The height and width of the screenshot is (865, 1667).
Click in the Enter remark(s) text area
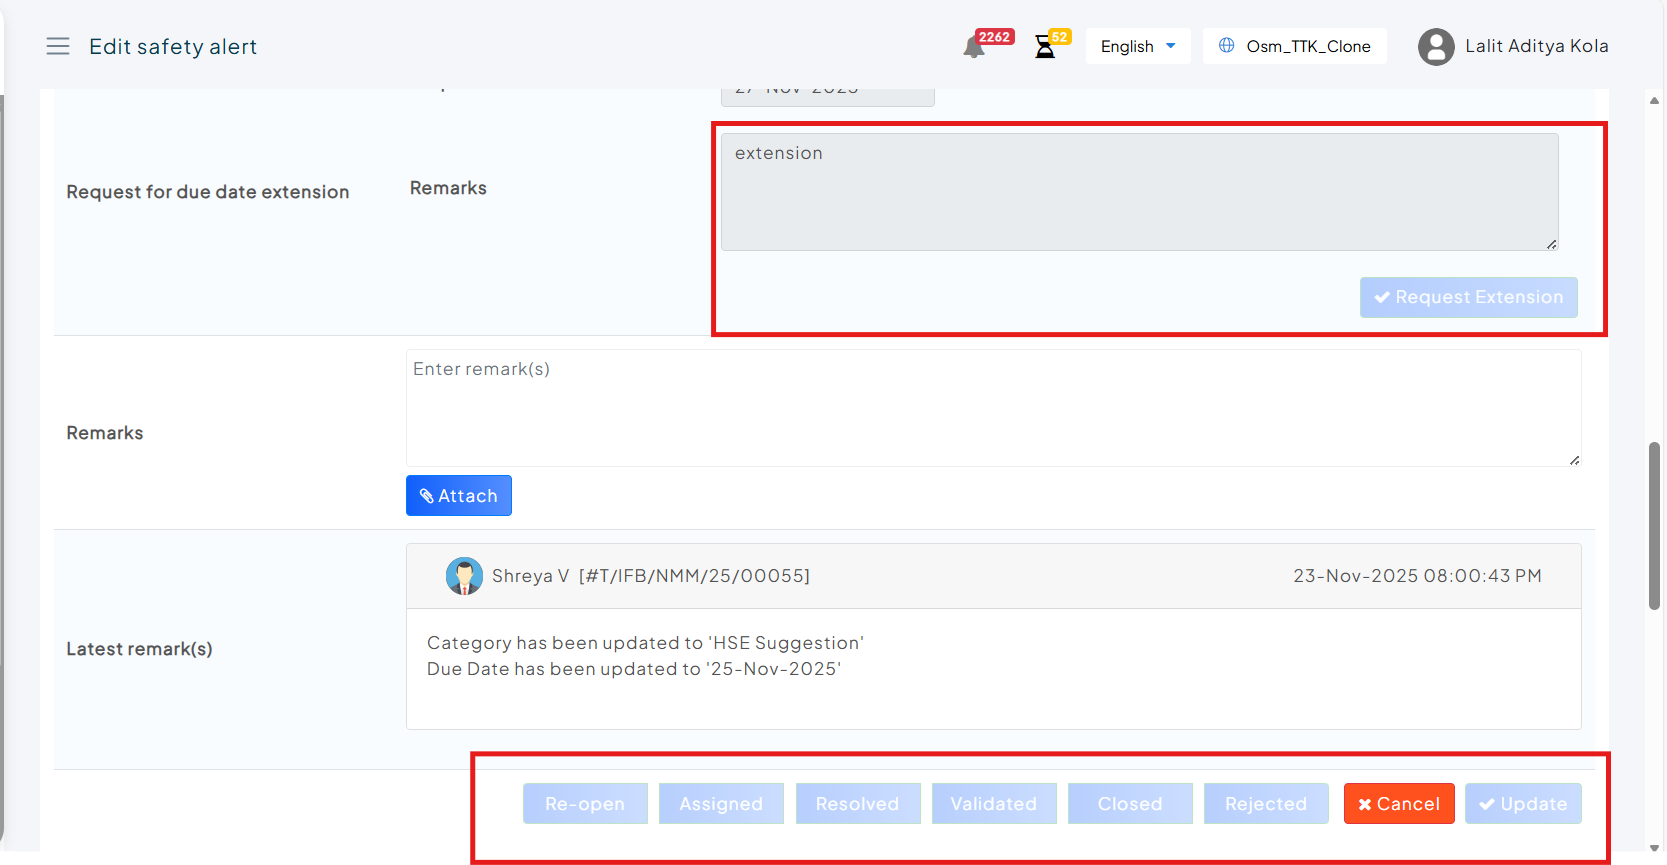pyautogui.click(x=992, y=408)
